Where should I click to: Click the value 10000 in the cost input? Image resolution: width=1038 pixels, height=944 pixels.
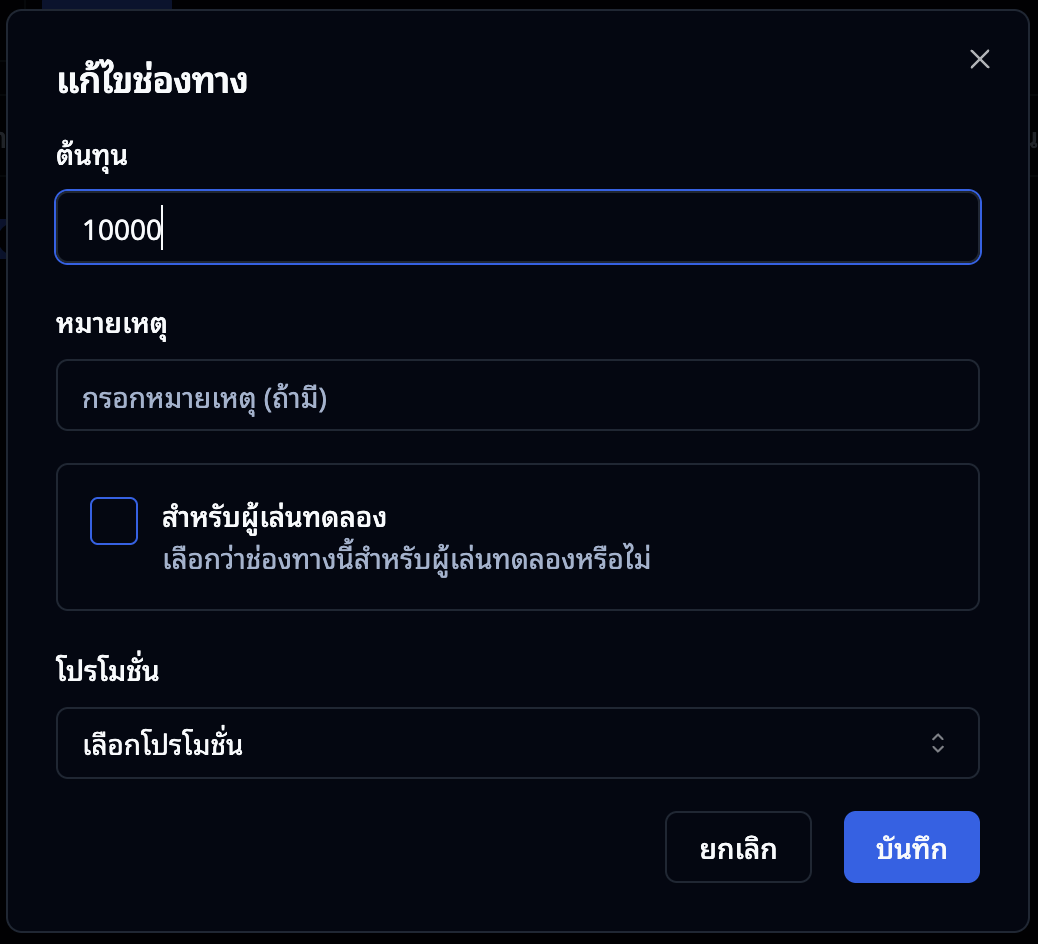tap(121, 227)
